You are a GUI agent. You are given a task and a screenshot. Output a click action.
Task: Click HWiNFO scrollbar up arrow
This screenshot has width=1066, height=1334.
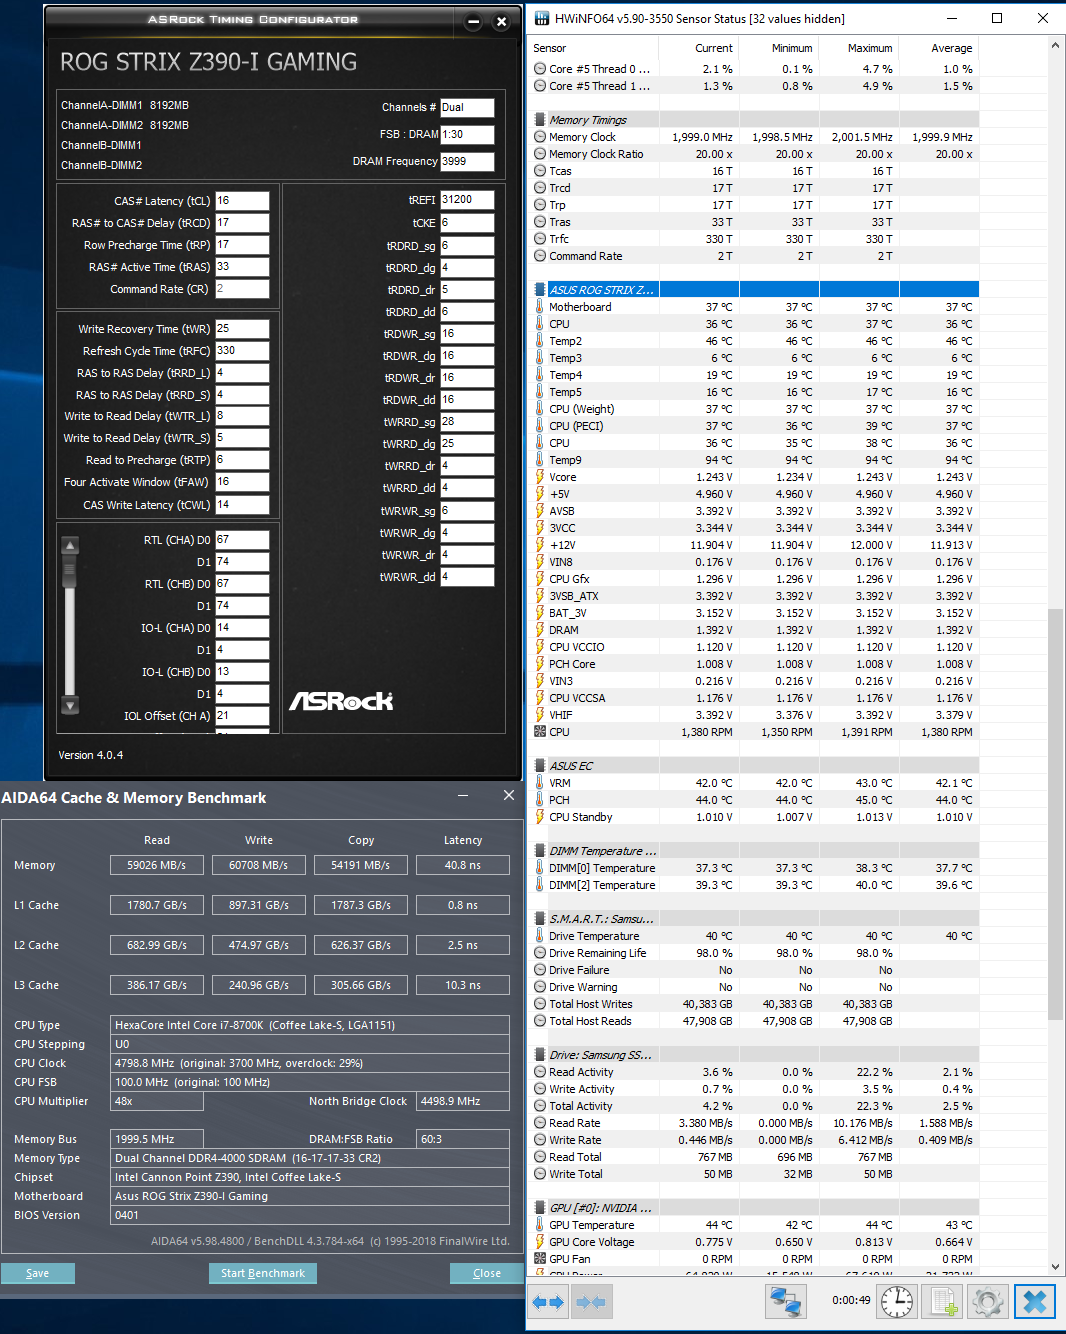[1055, 46]
